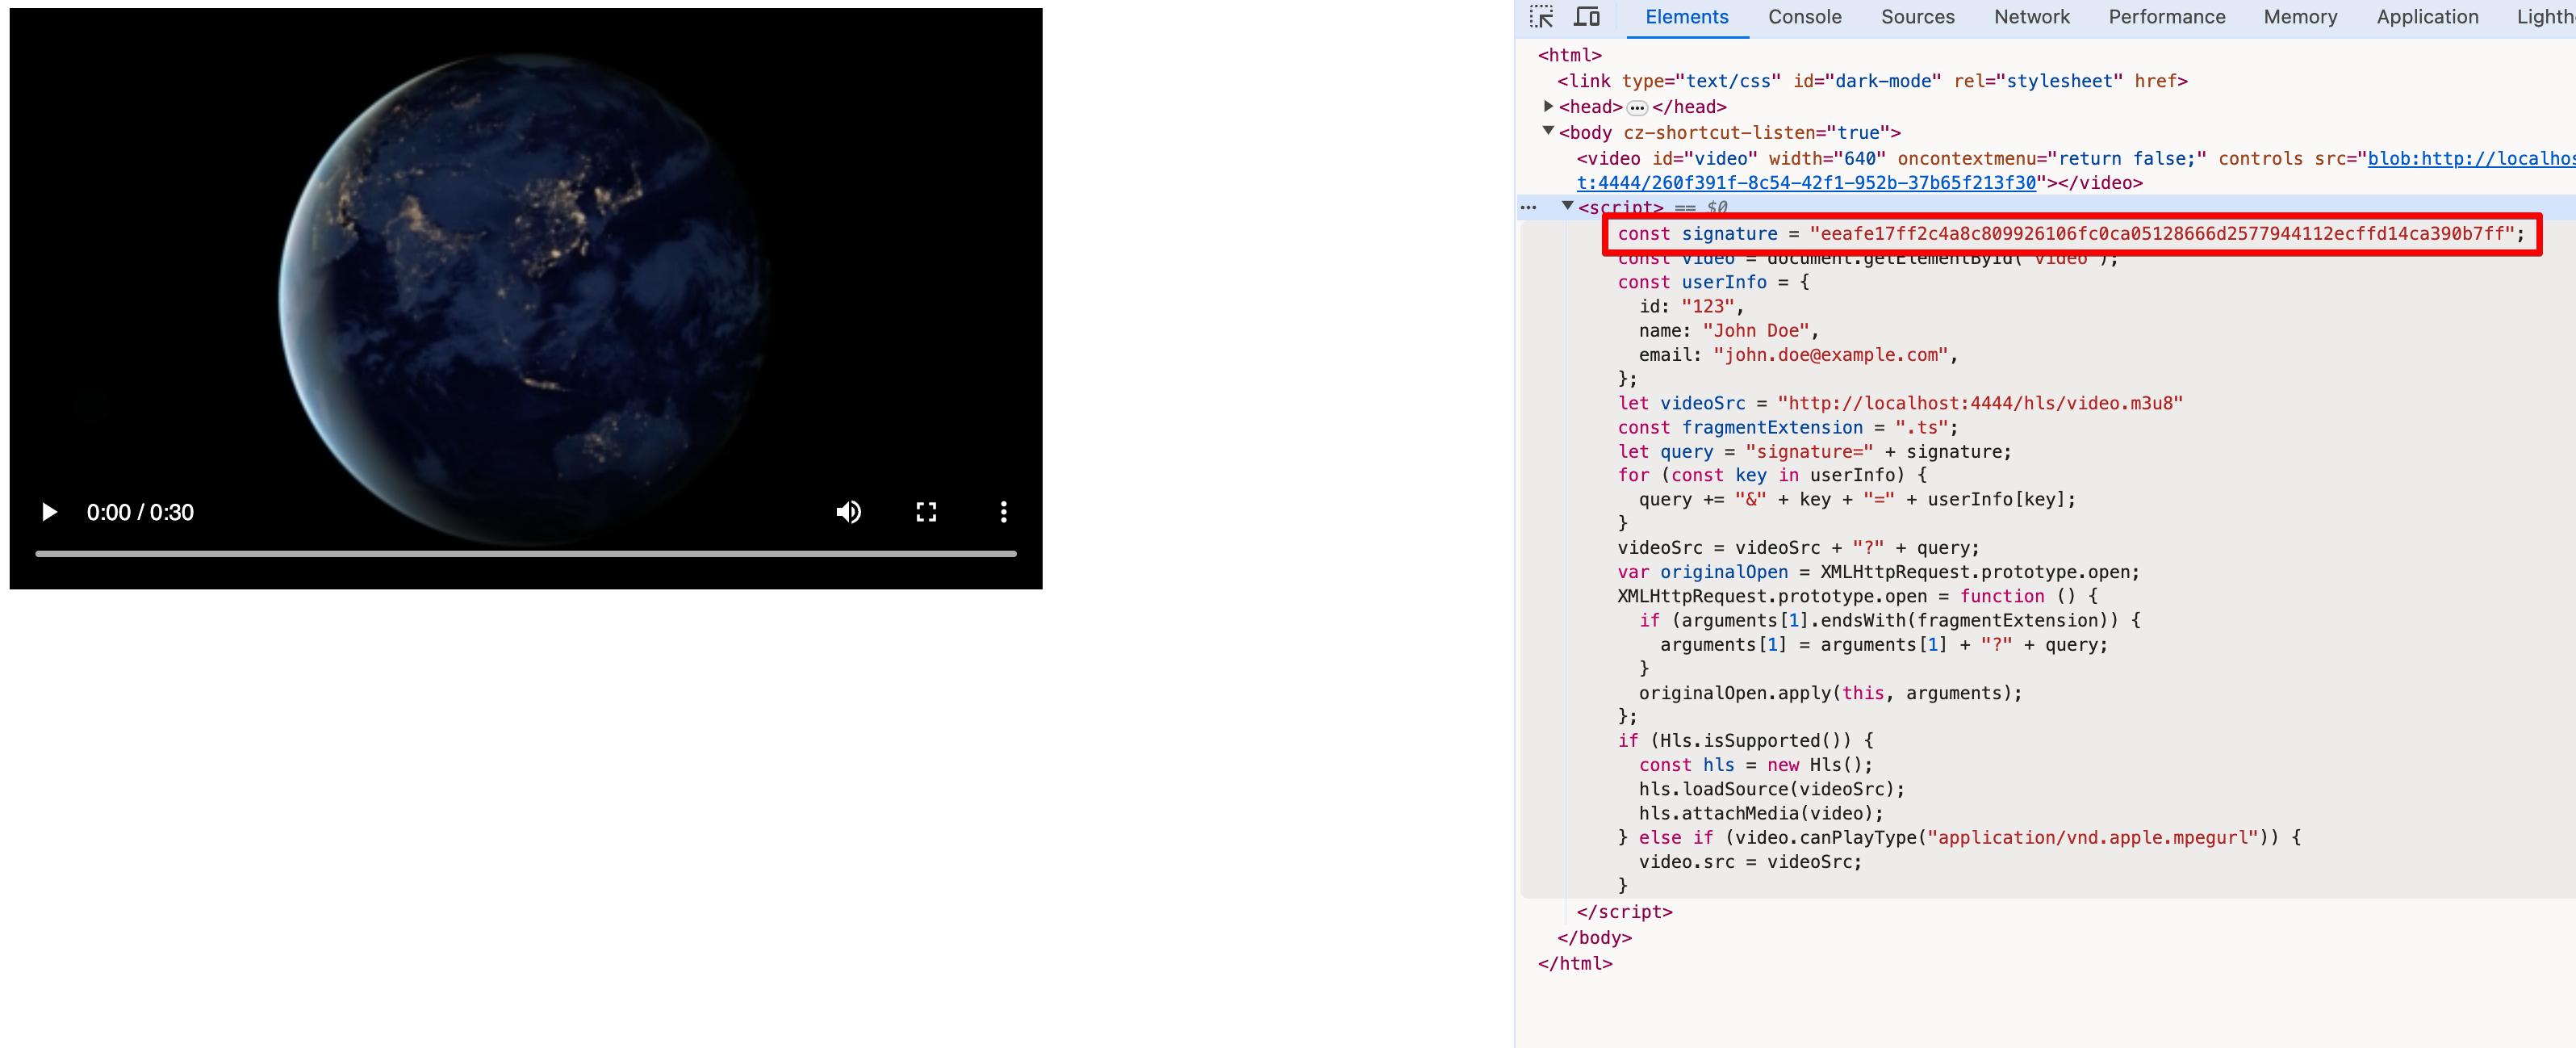Expand the head element node
The height and width of the screenshot is (1048, 2576).
1548,106
